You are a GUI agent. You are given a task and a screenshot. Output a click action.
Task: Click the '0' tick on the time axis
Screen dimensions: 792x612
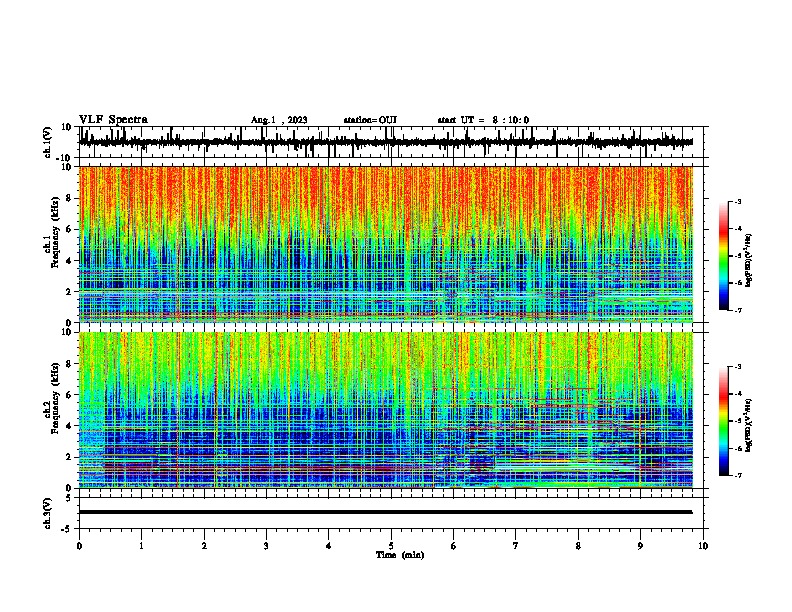pos(79,546)
